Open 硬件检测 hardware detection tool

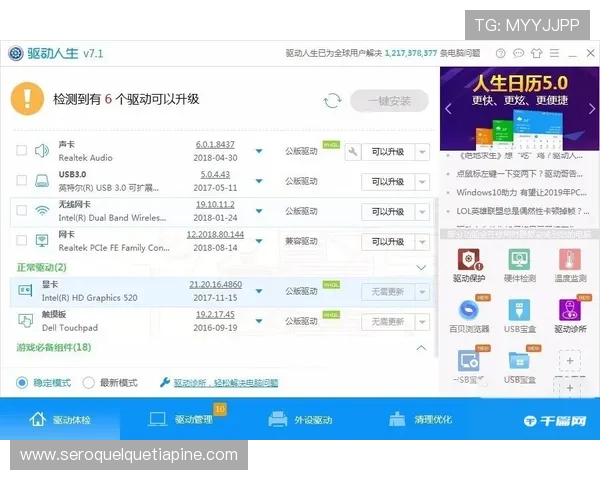coord(519,266)
